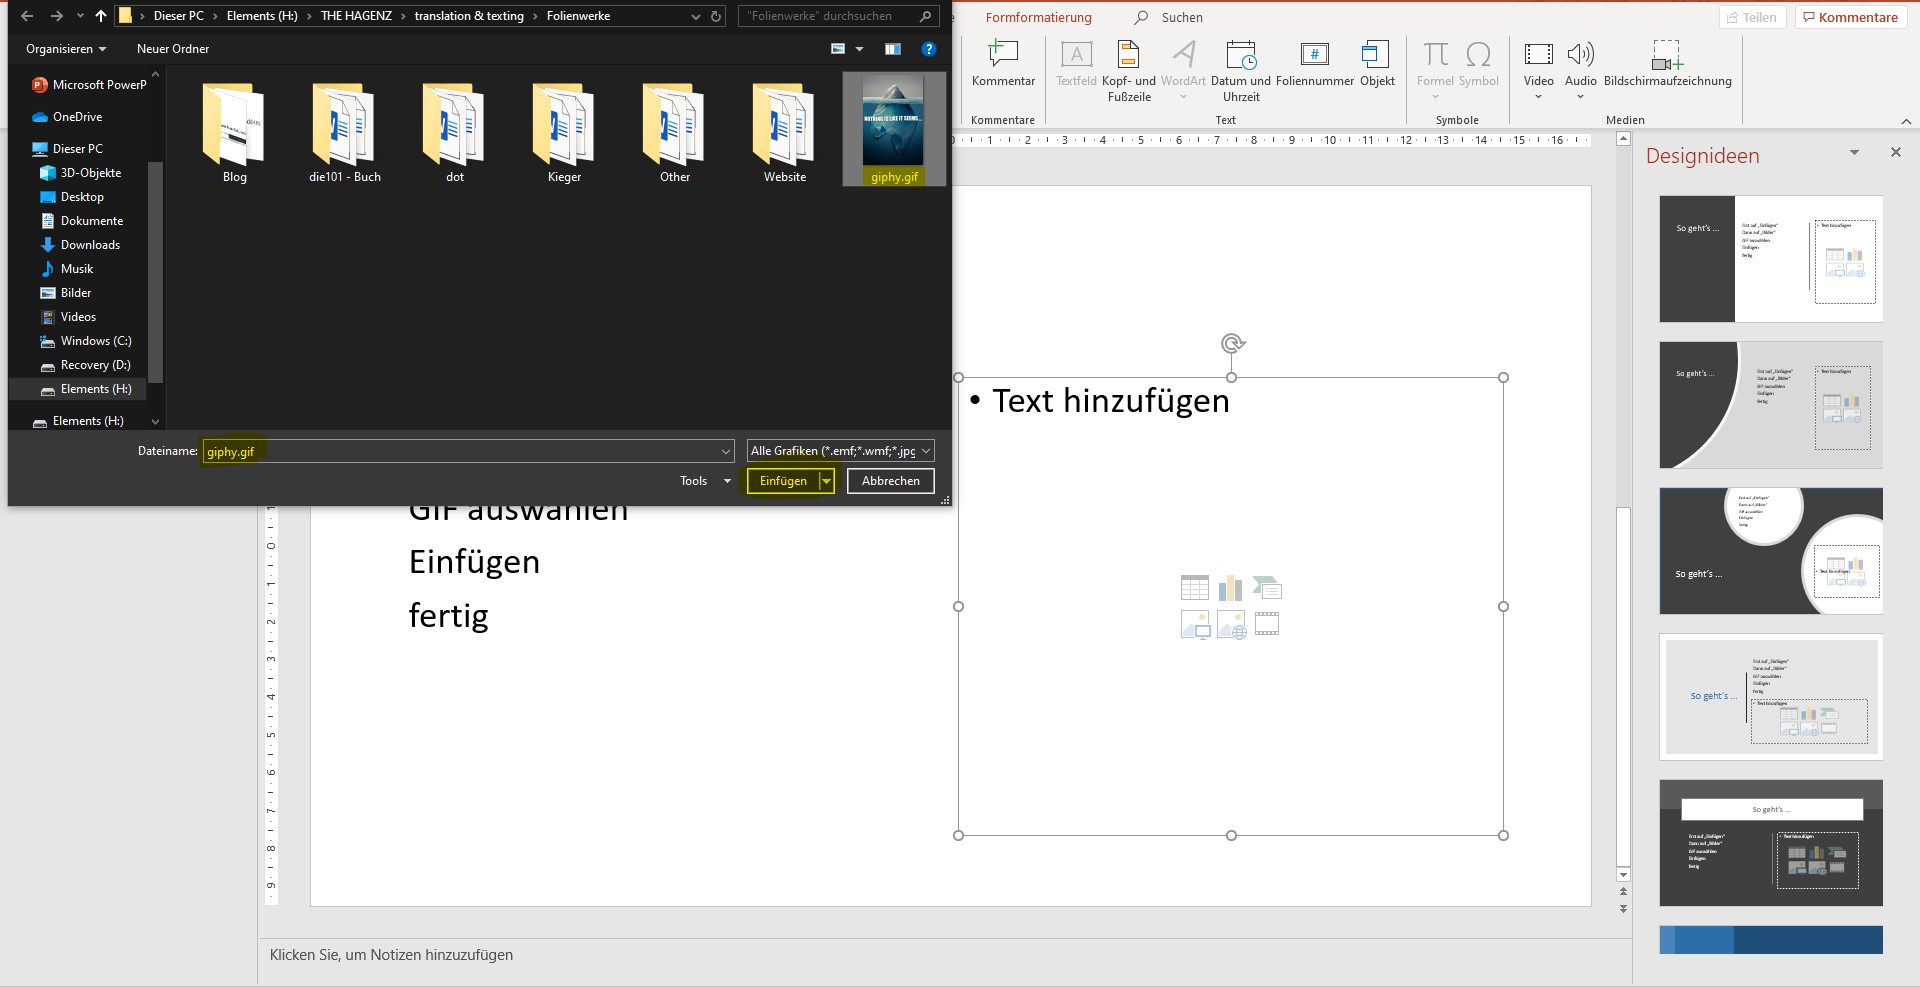
Task: Click THE HAGENZ in the address path
Action: pyautogui.click(x=356, y=16)
